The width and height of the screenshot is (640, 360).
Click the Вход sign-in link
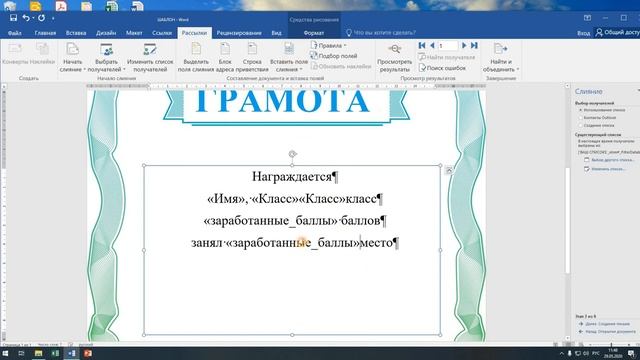[583, 33]
